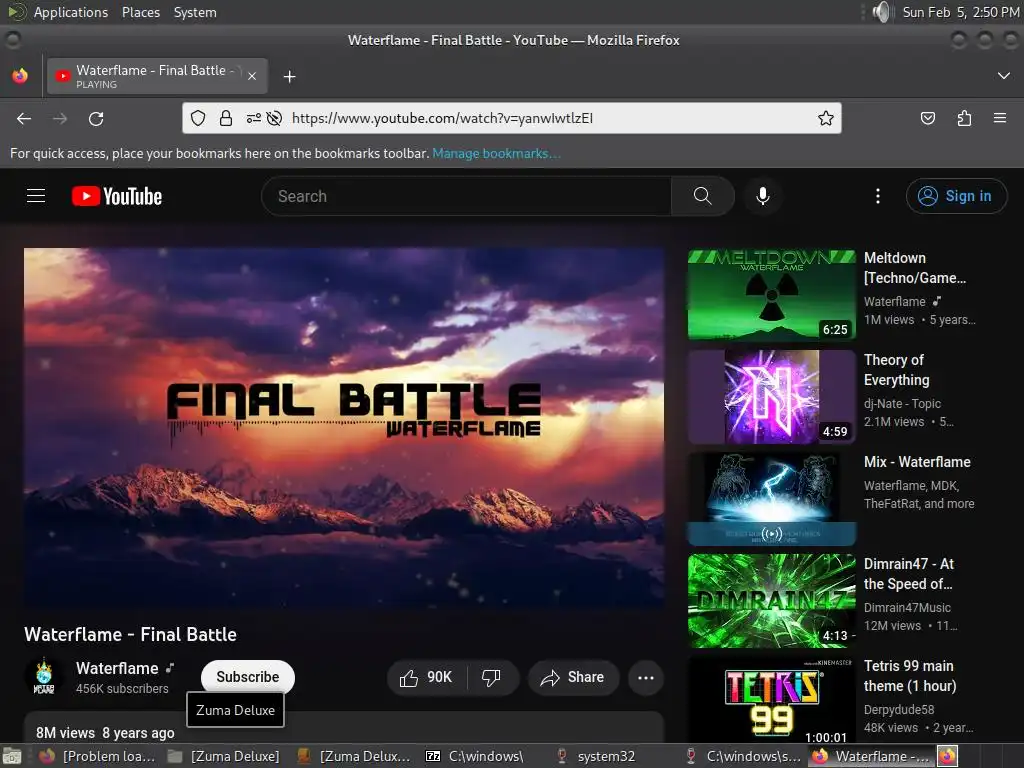
Task: Switch to the C:\windows\ 7z taskbar window
Action: 482,756
